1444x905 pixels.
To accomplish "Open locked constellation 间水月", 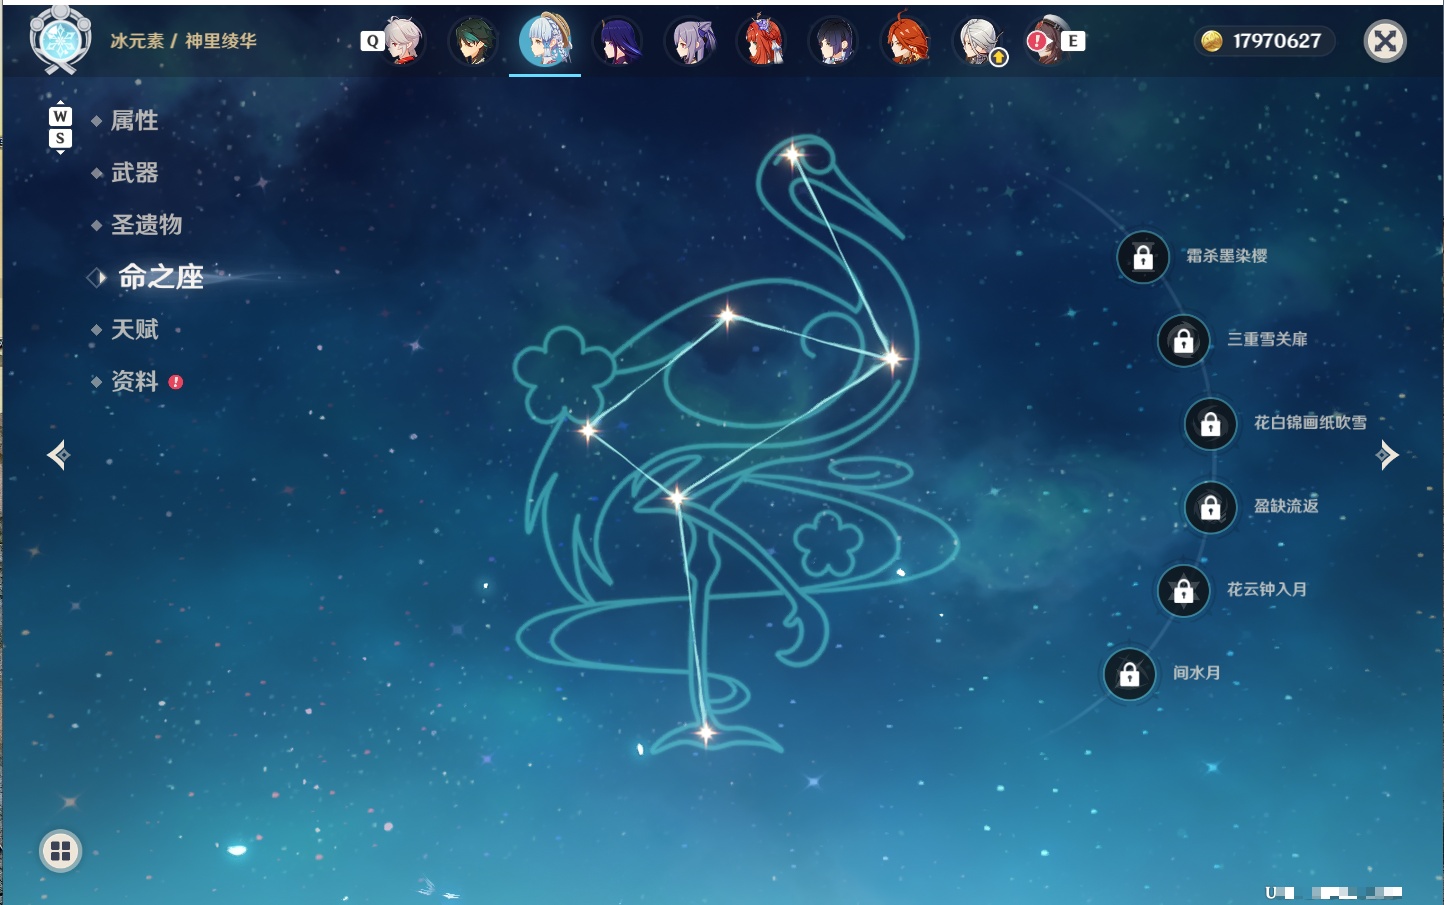I will click(1129, 674).
